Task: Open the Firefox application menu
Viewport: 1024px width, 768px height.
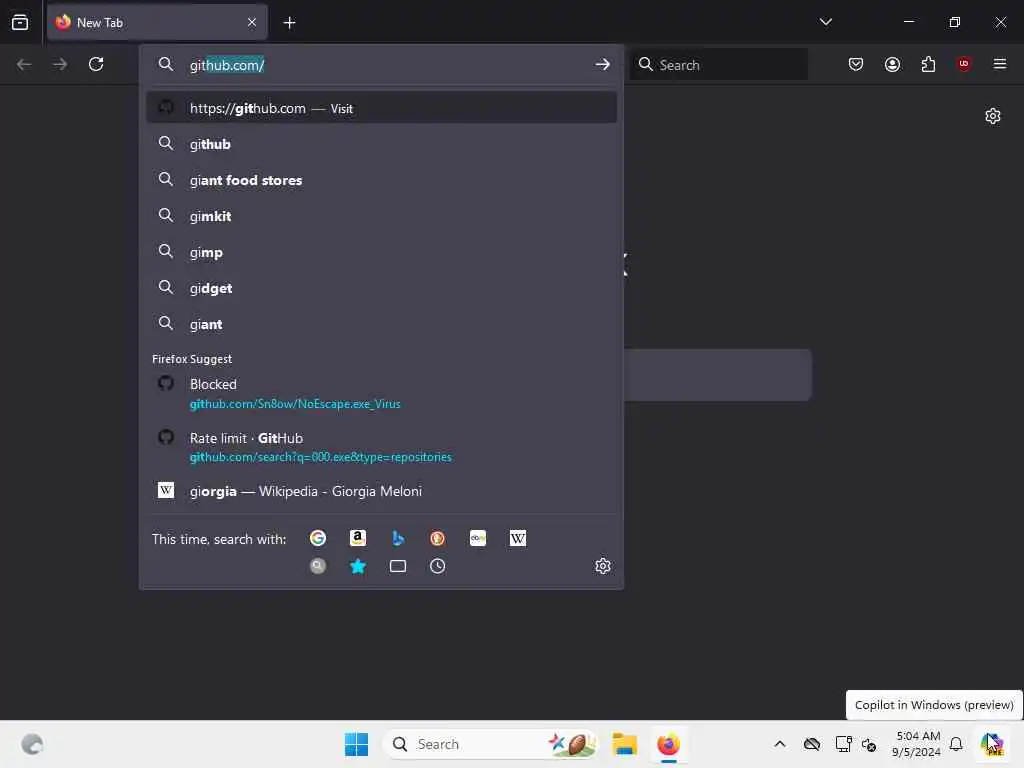Action: 999,64
